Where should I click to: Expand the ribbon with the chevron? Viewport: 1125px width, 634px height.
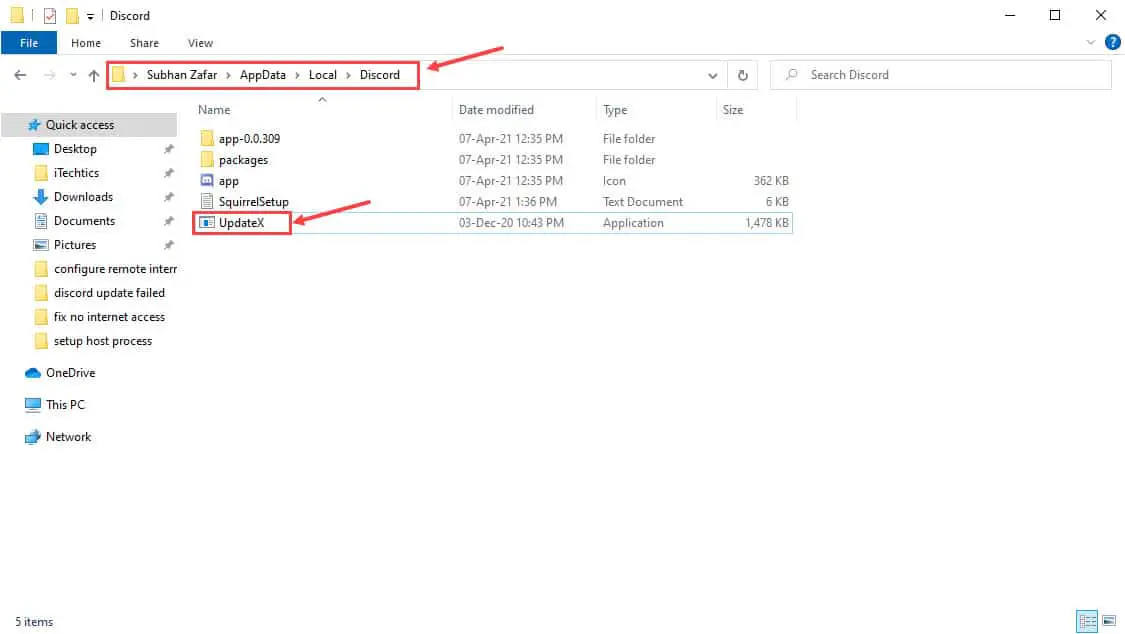coord(1091,42)
